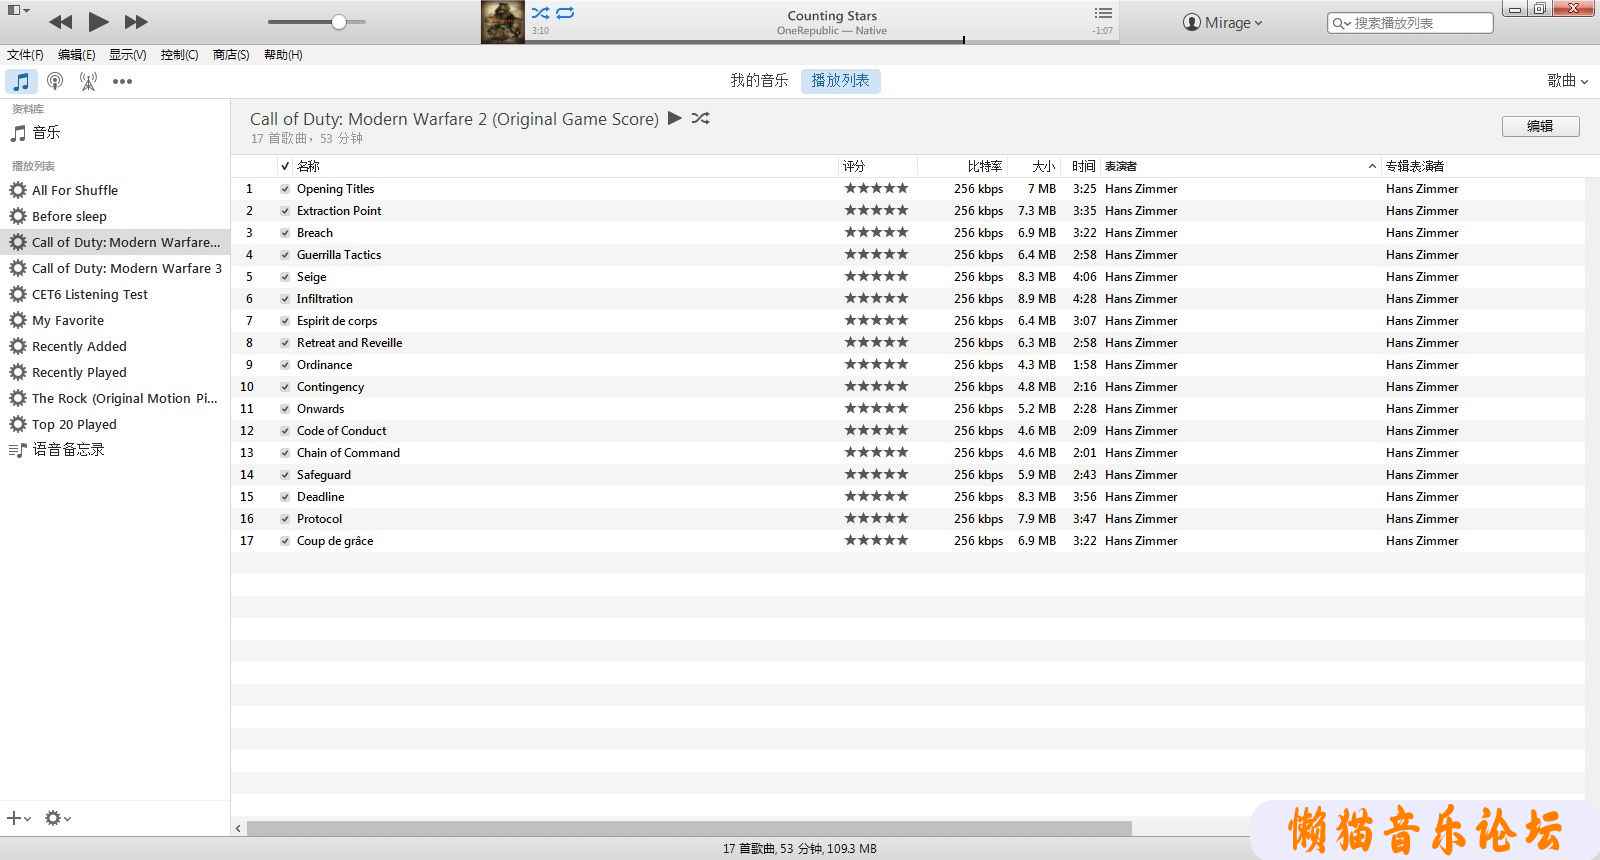Viewport: 1600px width, 860px height.
Task: Open the sidebar settings gear dropdown
Action: tap(57, 818)
